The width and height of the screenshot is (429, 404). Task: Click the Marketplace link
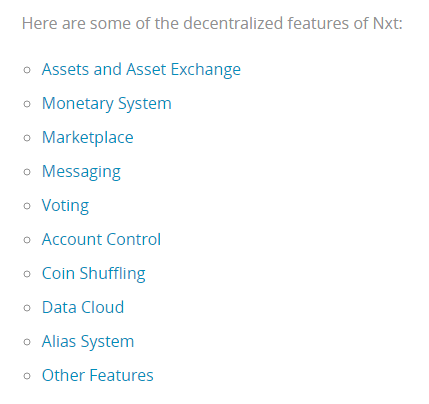87,137
